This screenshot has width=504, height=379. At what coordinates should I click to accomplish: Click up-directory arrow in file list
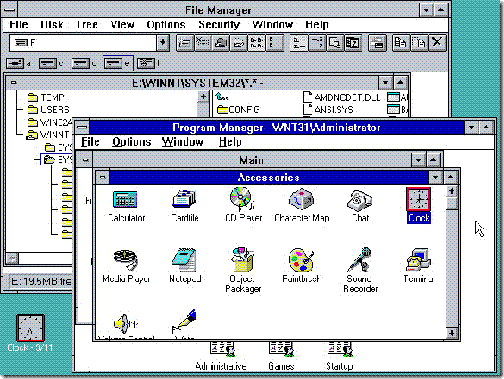(222, 97)
